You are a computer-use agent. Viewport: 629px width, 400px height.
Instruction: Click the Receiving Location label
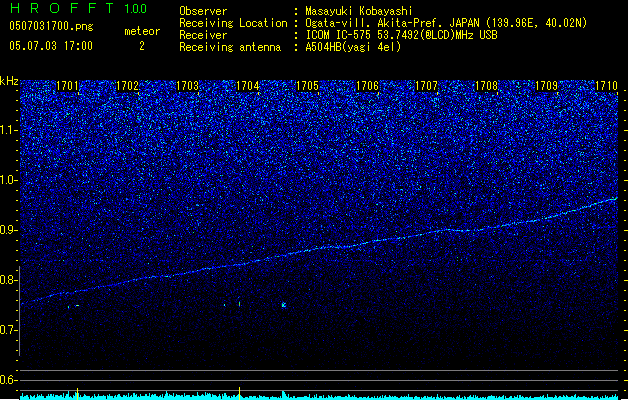(233, 23)
